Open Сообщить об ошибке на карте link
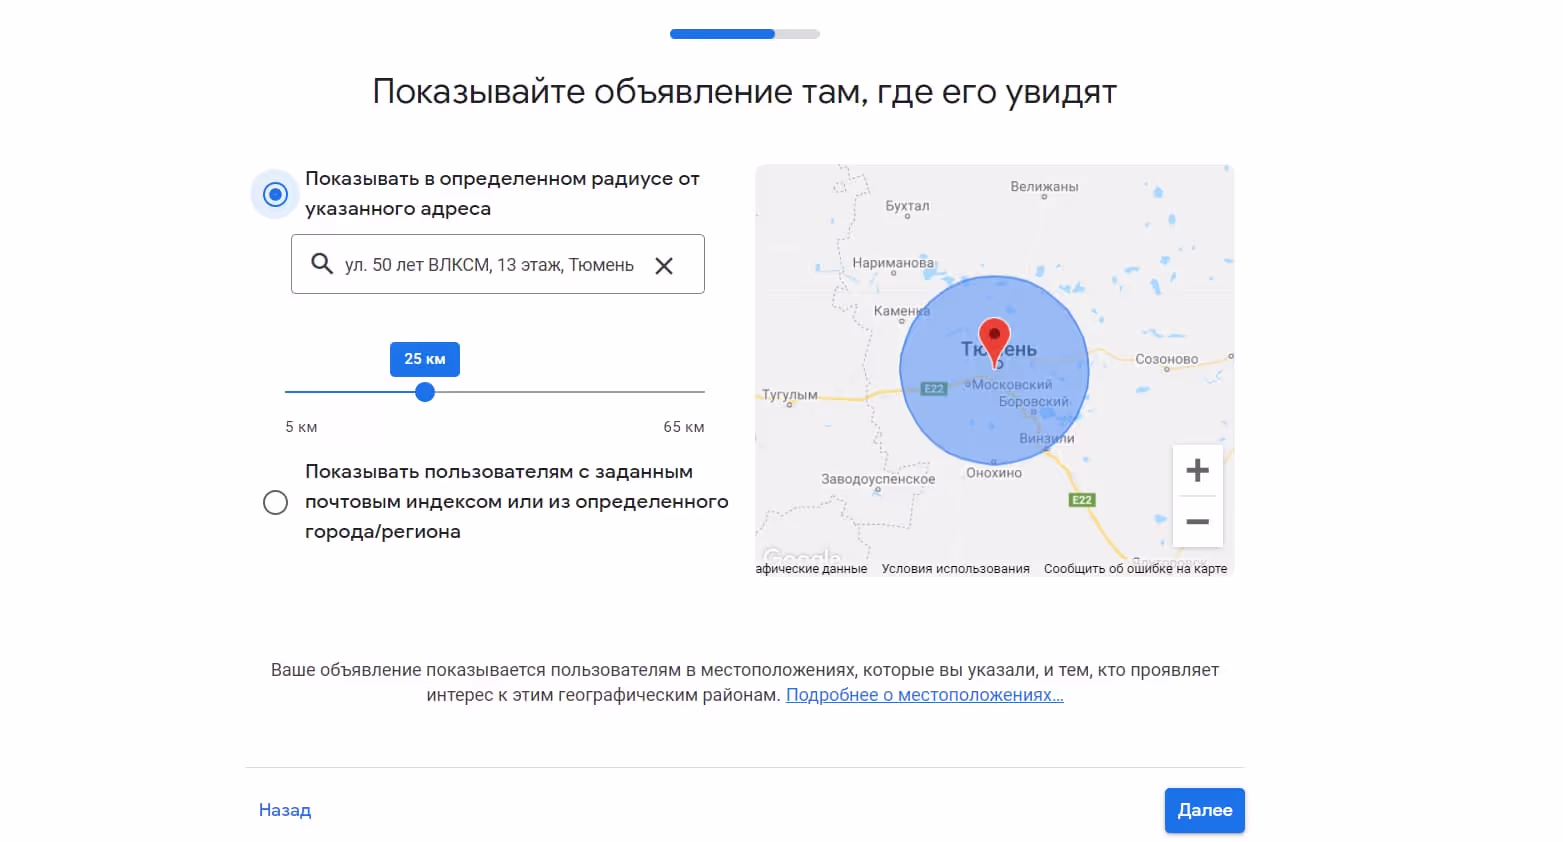This screenshot has height=842, width=1563. pos(1135,569)
